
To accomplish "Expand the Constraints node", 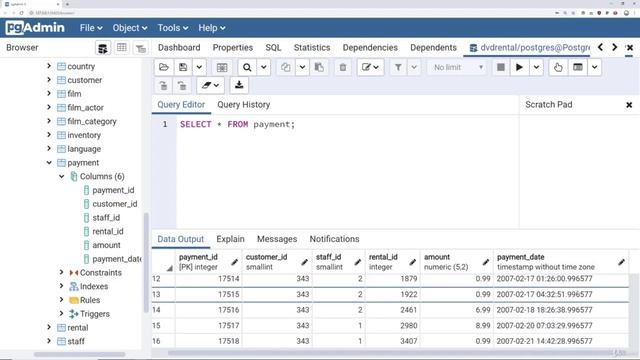I will coord(62,272).
